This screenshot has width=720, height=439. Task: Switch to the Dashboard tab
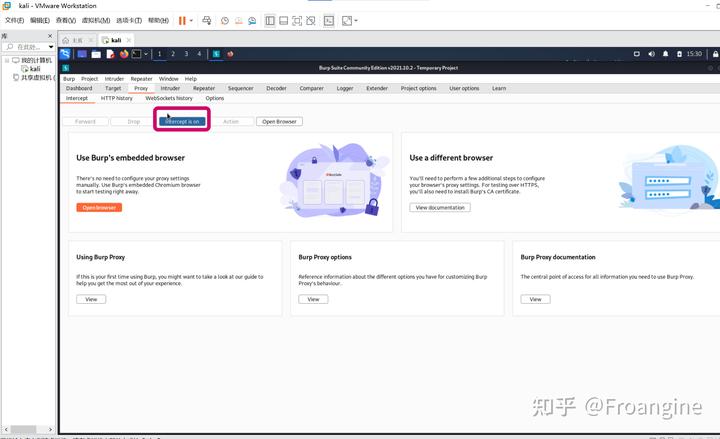(79, 88)
